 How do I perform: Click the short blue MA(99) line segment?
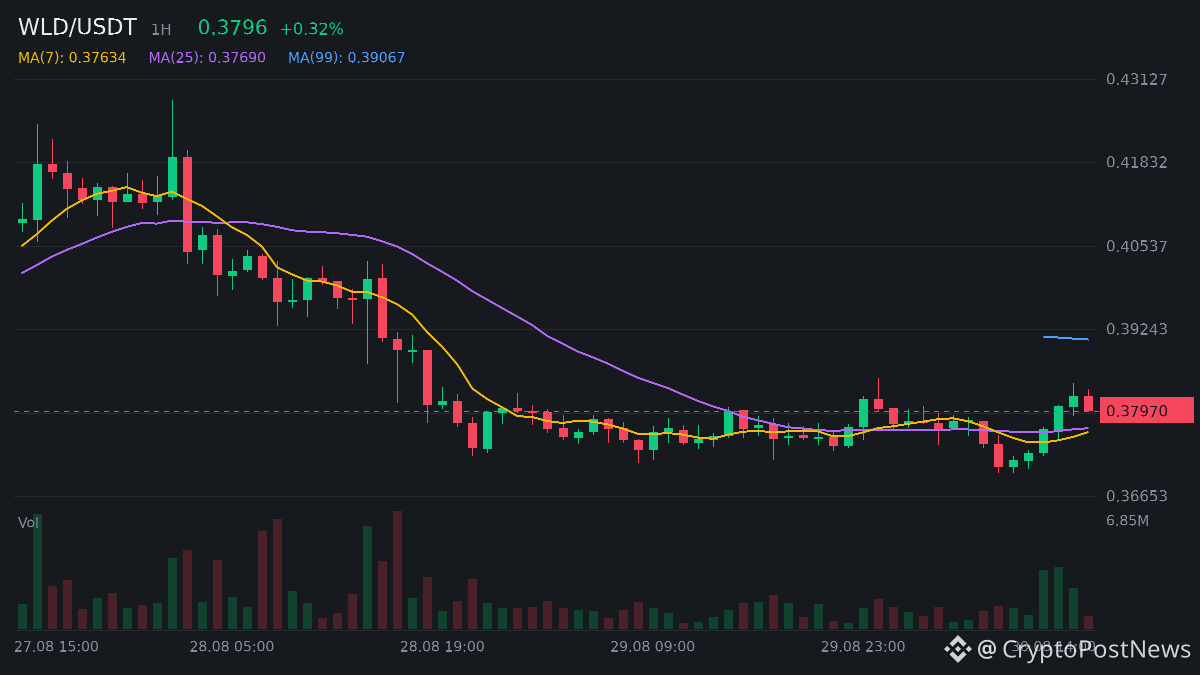[1066, 338]
